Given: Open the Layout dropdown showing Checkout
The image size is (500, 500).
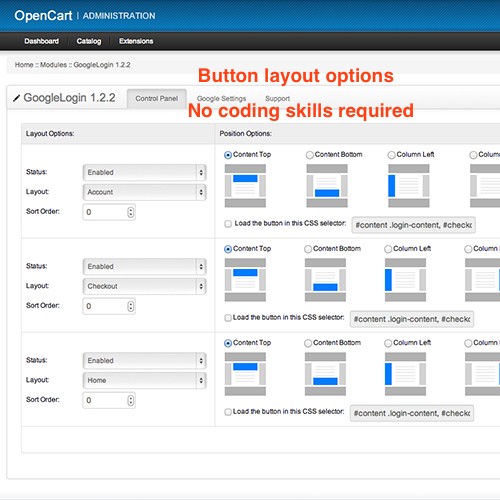Looking at the screenshot, I should (145, 286).
